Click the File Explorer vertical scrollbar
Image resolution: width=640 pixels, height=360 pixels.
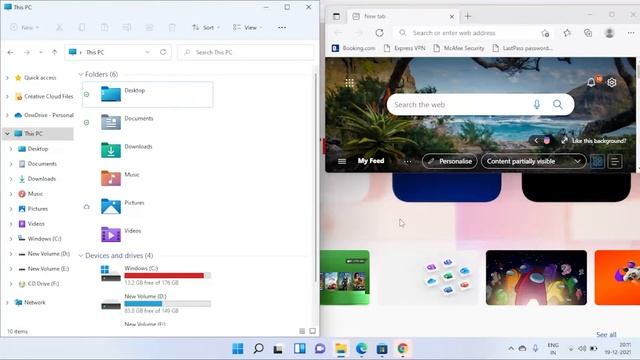click(315, 178)
